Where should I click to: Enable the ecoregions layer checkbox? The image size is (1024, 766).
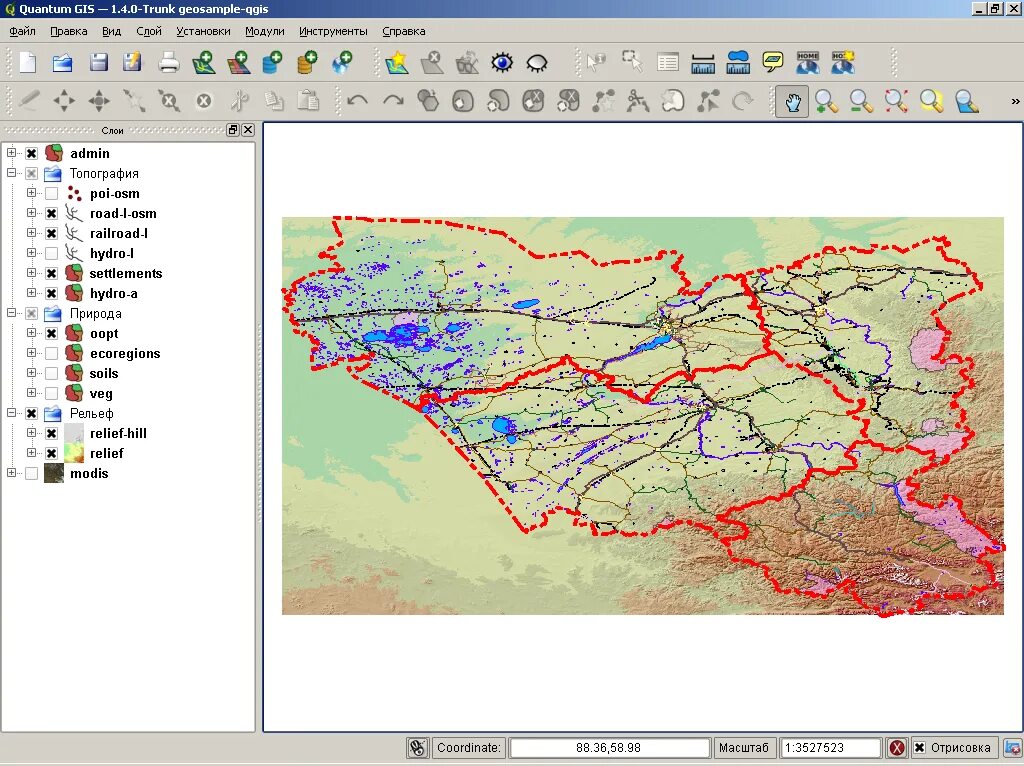[x=52, y=353]
